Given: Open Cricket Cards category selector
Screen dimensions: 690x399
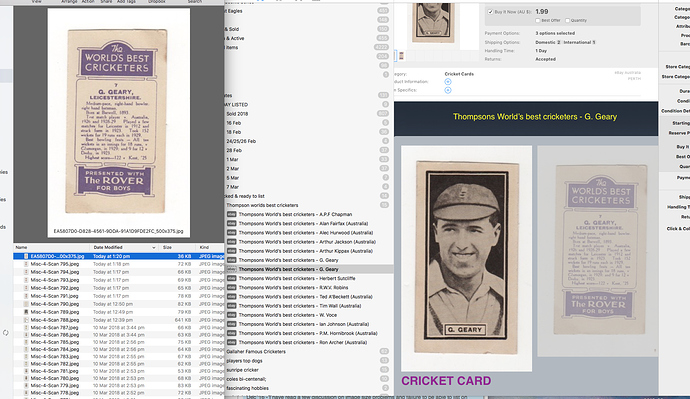Looking at the screenshot, I should tap(459, 74).
